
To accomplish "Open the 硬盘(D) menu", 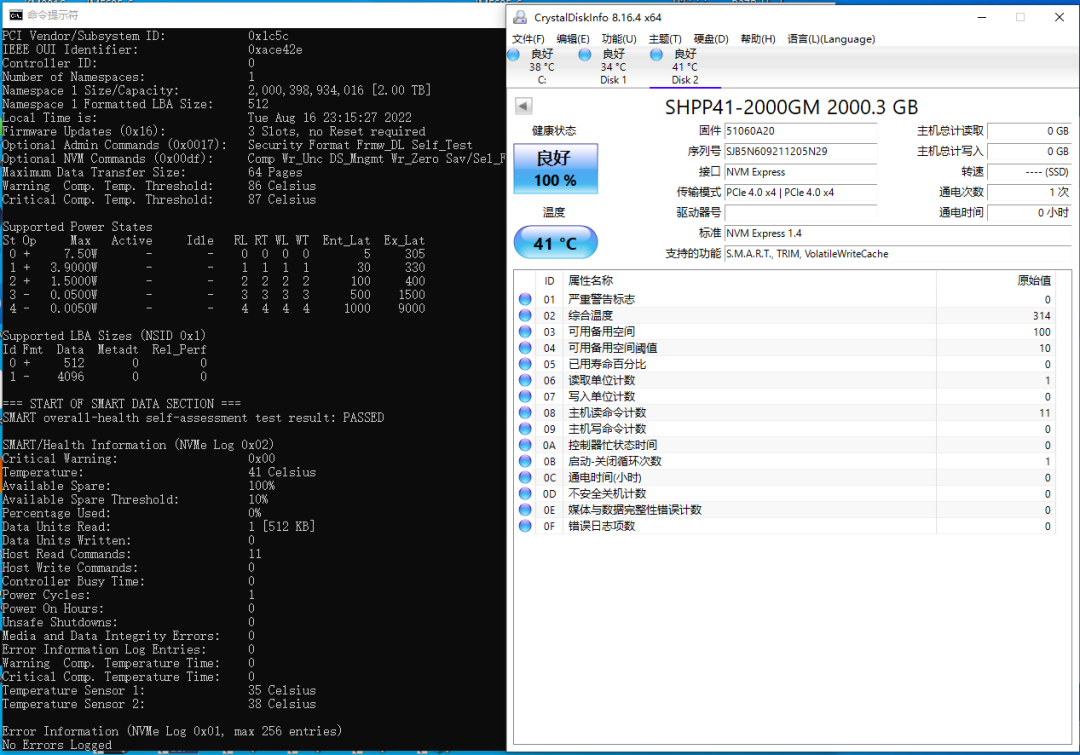I will 711,39.
